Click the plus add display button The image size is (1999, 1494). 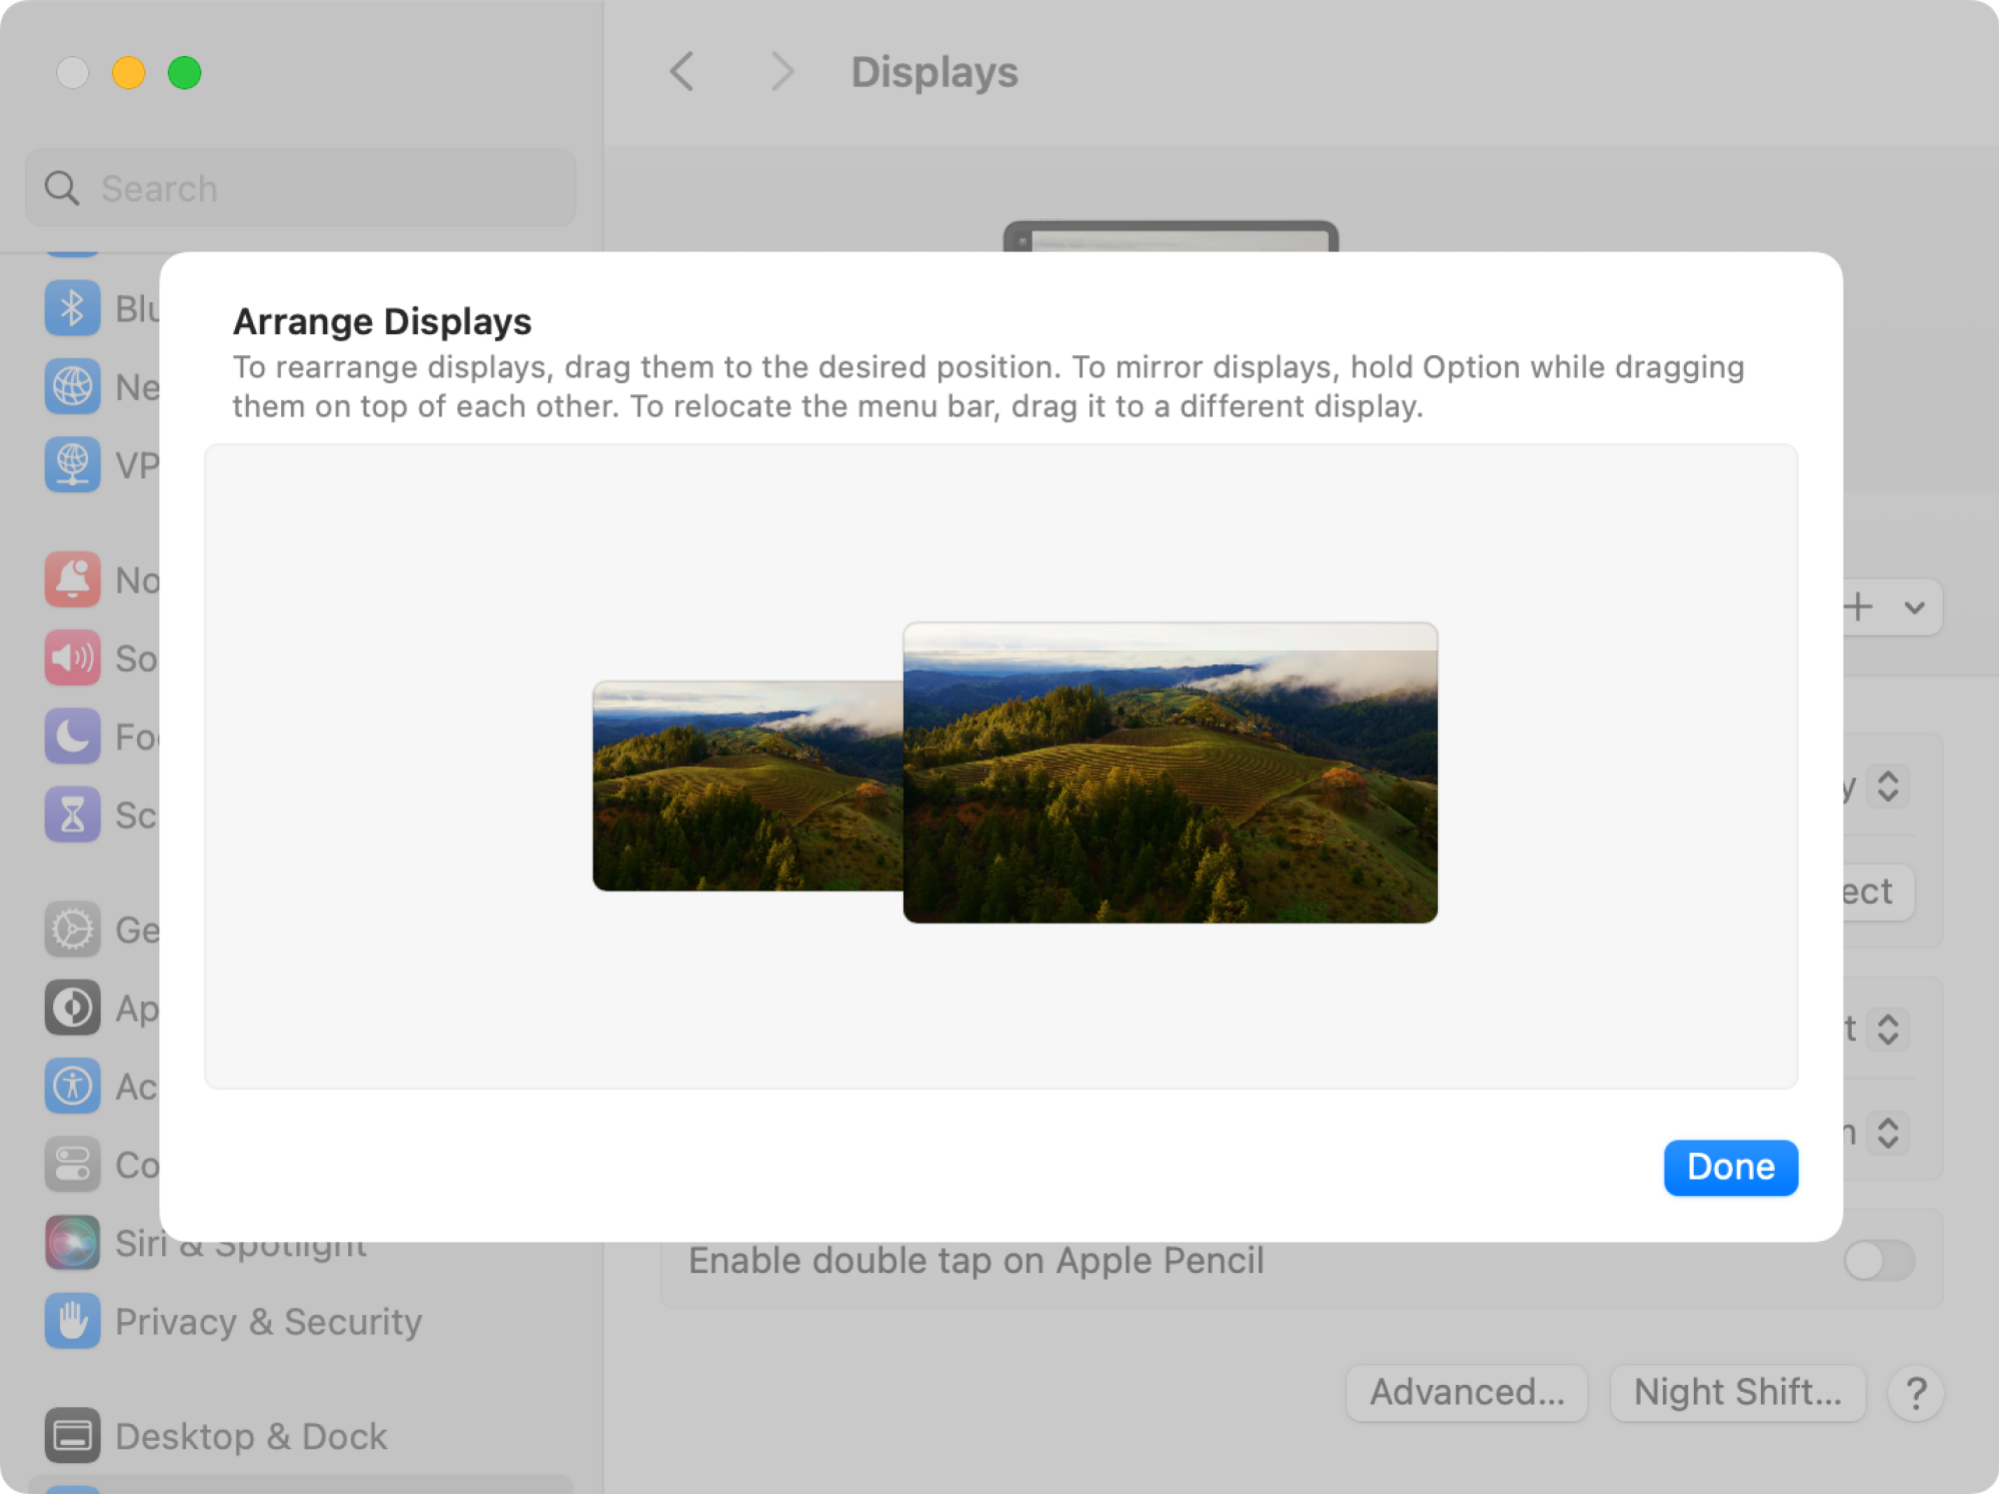point(1860,607)
